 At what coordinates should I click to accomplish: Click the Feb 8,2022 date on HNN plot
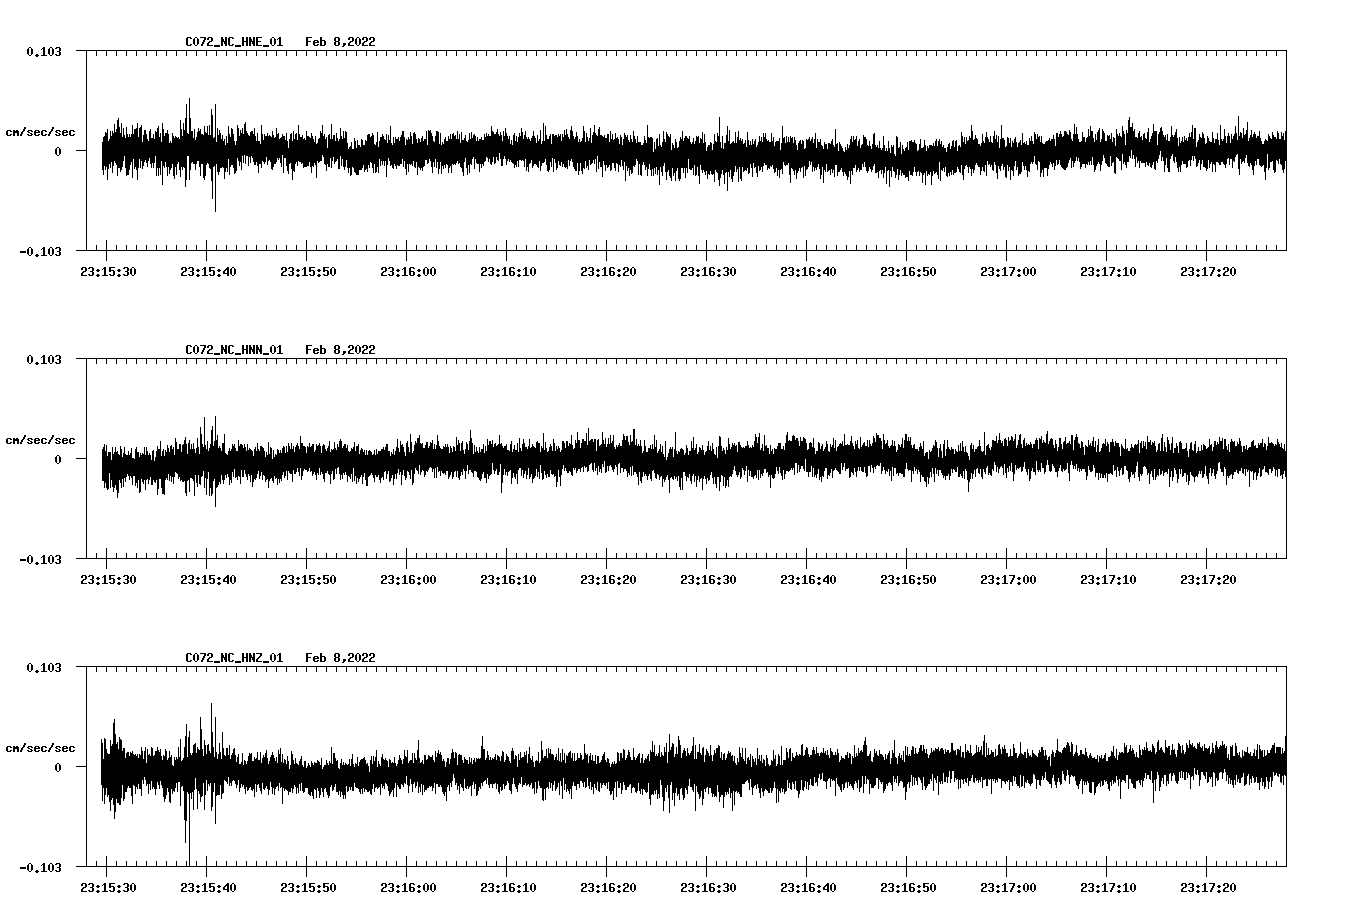click(340, 350)
